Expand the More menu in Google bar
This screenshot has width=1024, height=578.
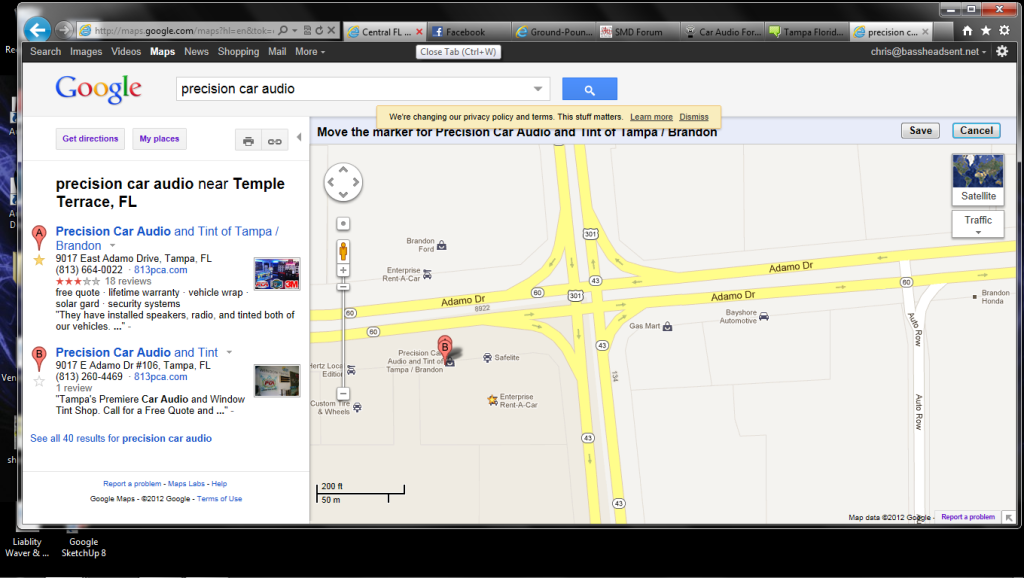click(311, 51)
